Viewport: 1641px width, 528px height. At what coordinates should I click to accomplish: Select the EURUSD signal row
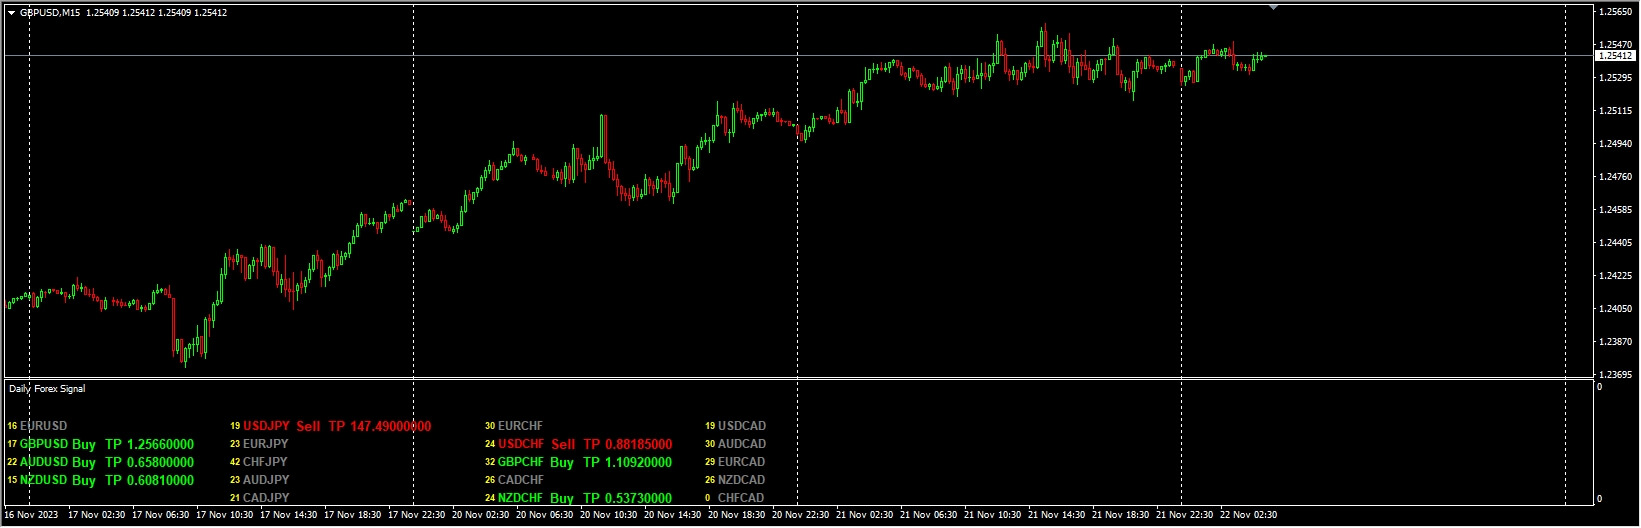[x=37, y=426]
